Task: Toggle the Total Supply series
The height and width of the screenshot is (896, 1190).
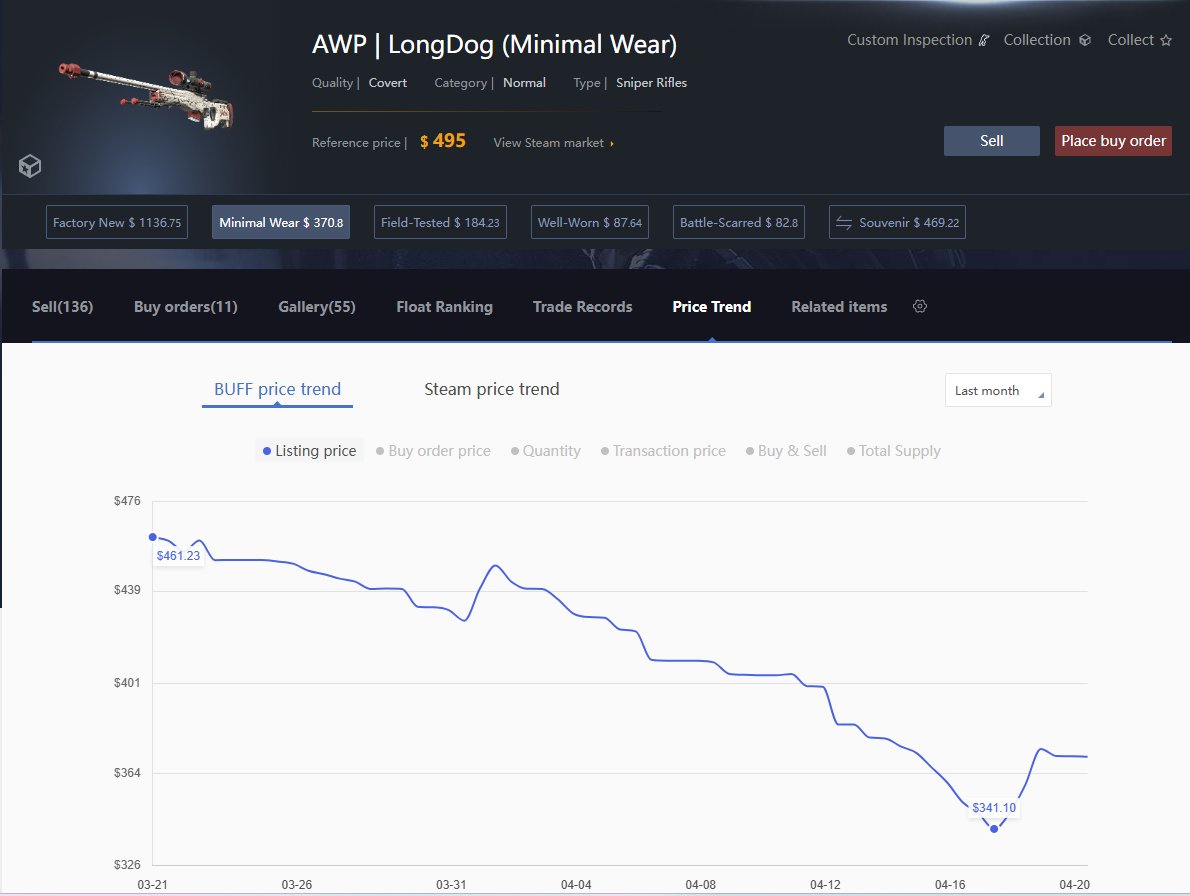Action: (x=894, y=451)
